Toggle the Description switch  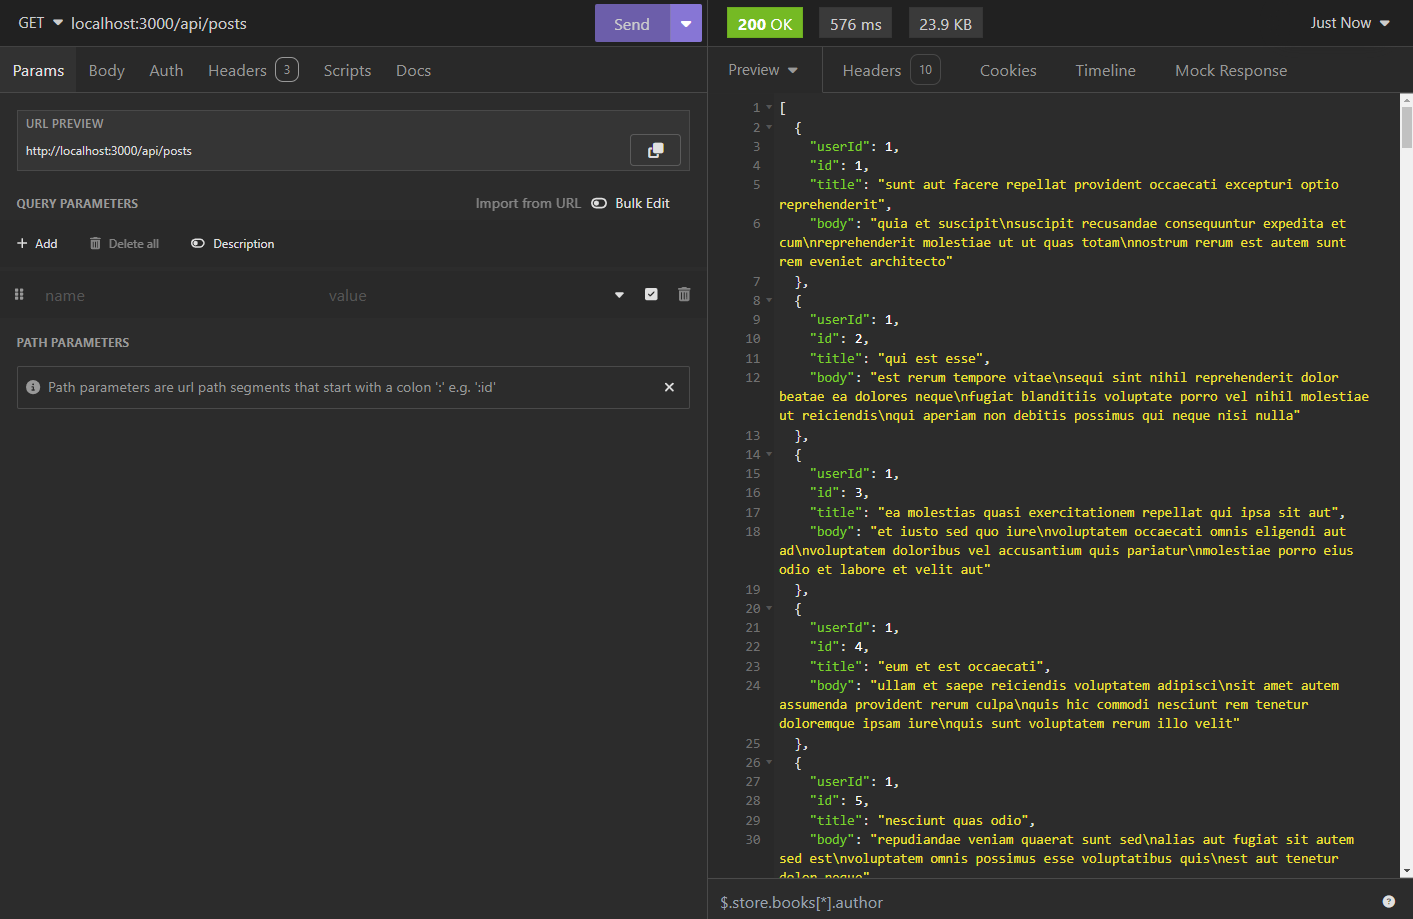click(x=198, y=244)
